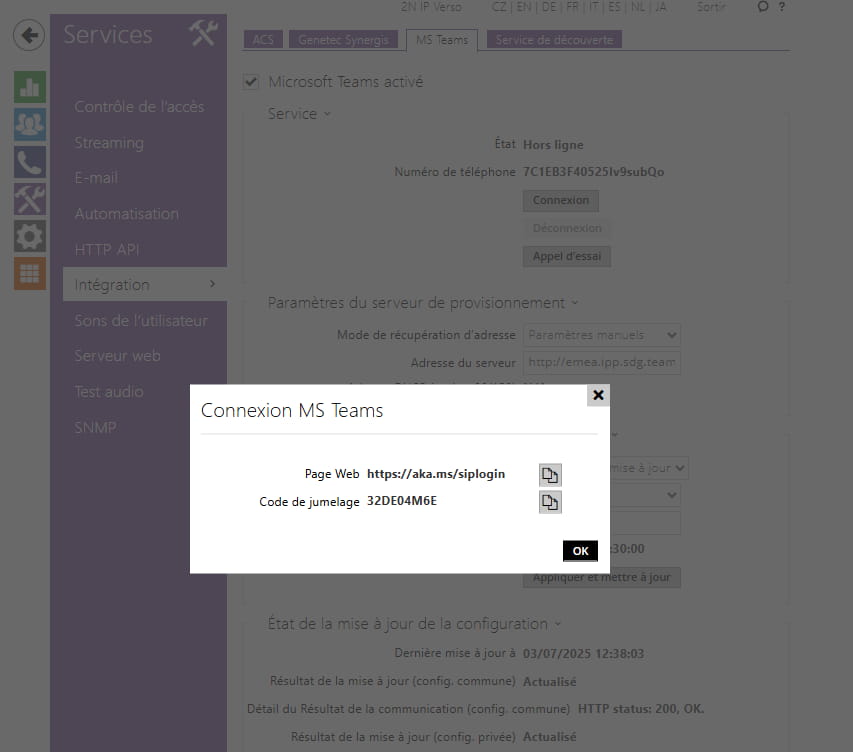Open the Calling phone sidebar icon

point(30,162)
